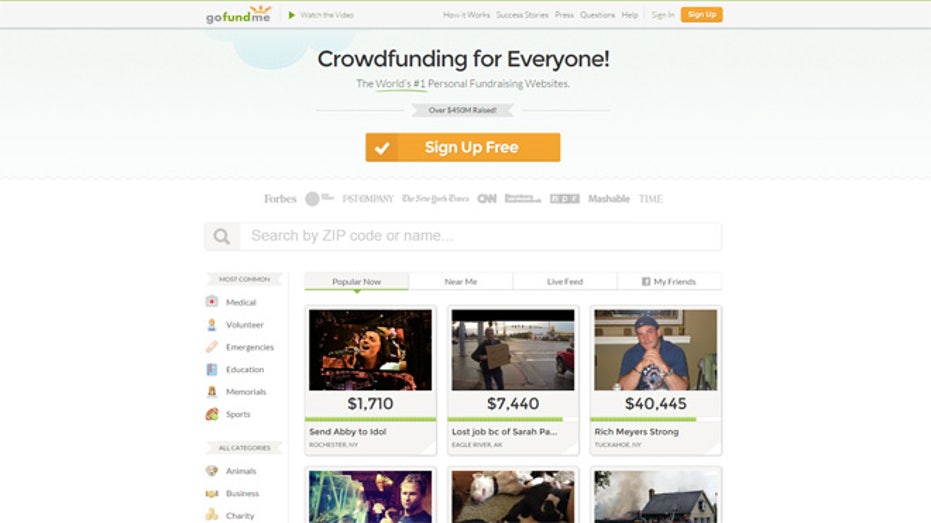Viewport: 931px width, 523px height.
Task: Open the Send Abby to Idol thumbnail
Action: point(370,350)
